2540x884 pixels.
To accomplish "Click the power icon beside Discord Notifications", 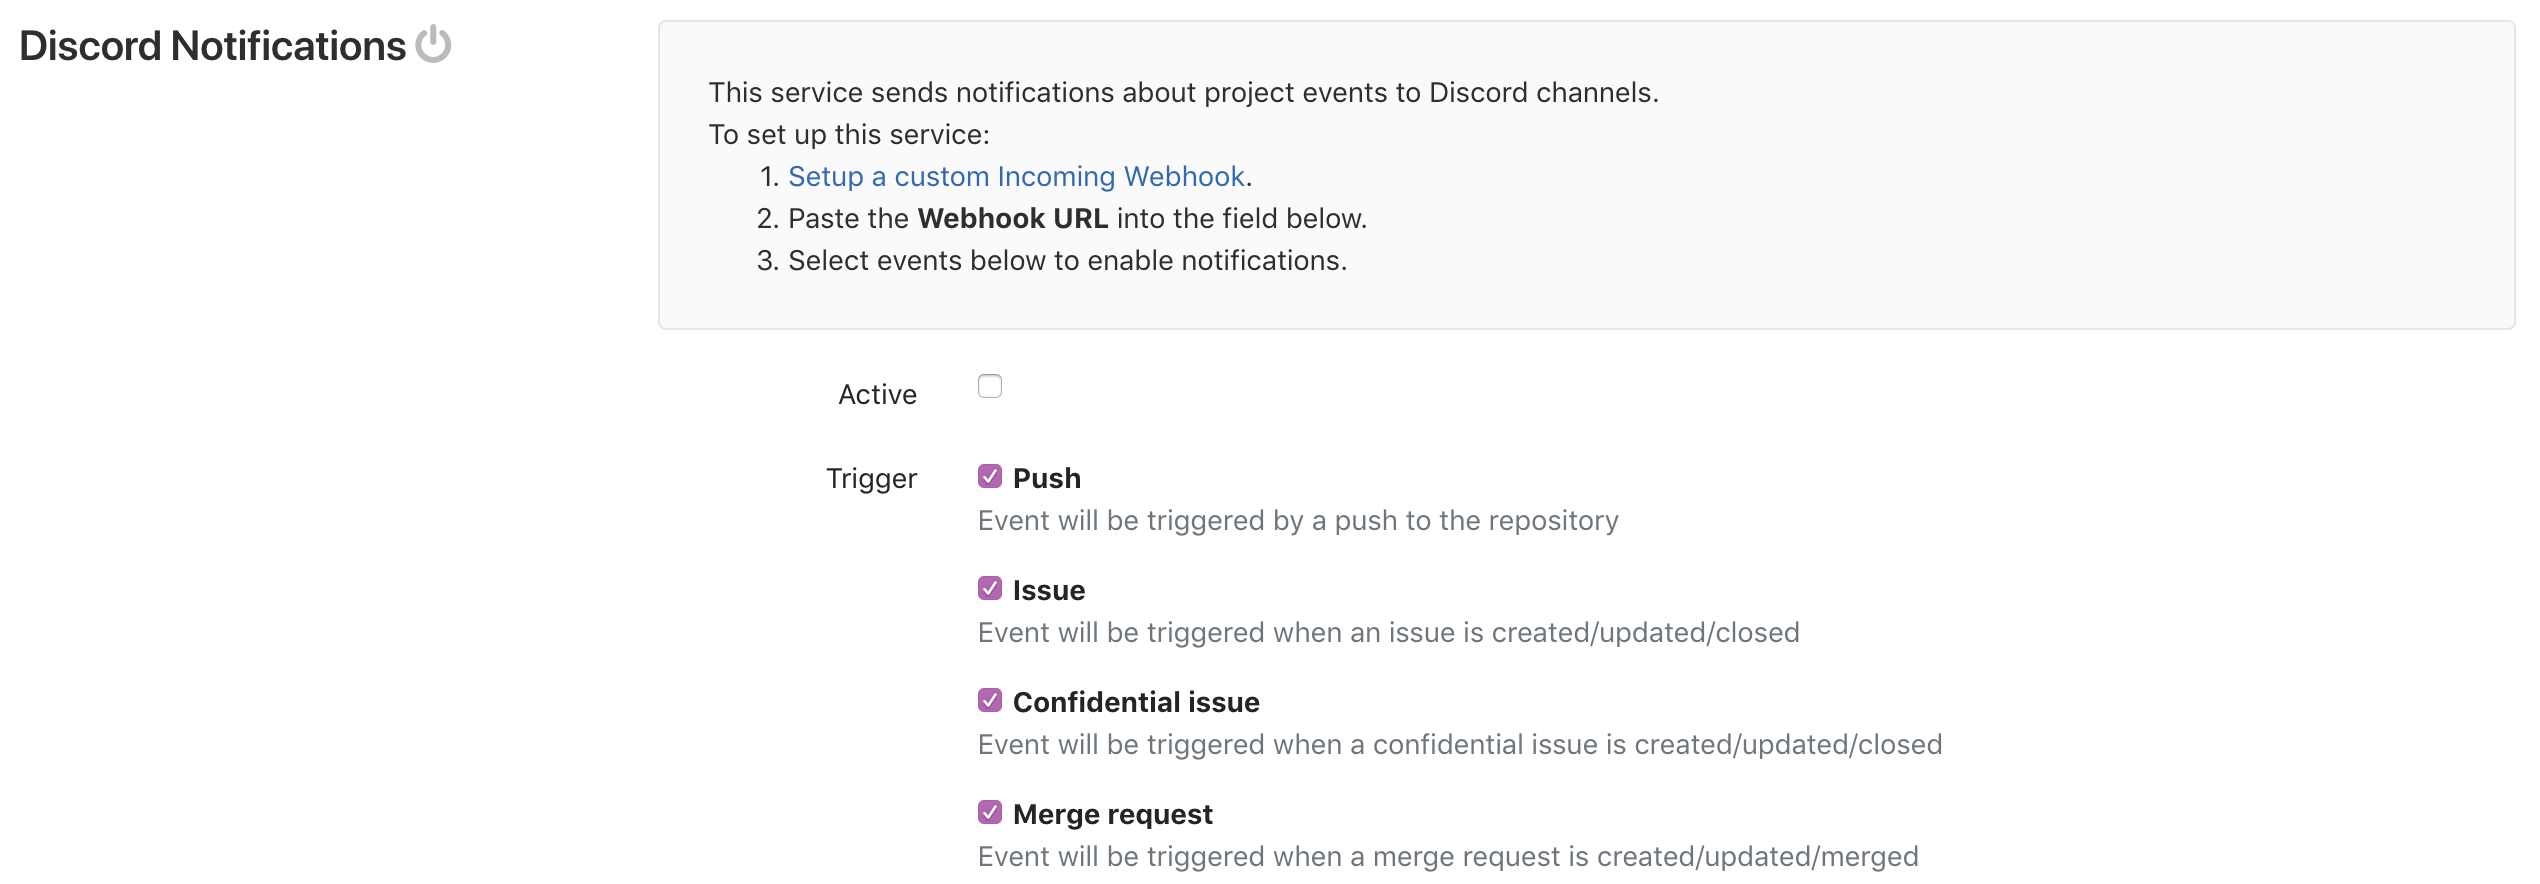I will click(x=433, y=45).
